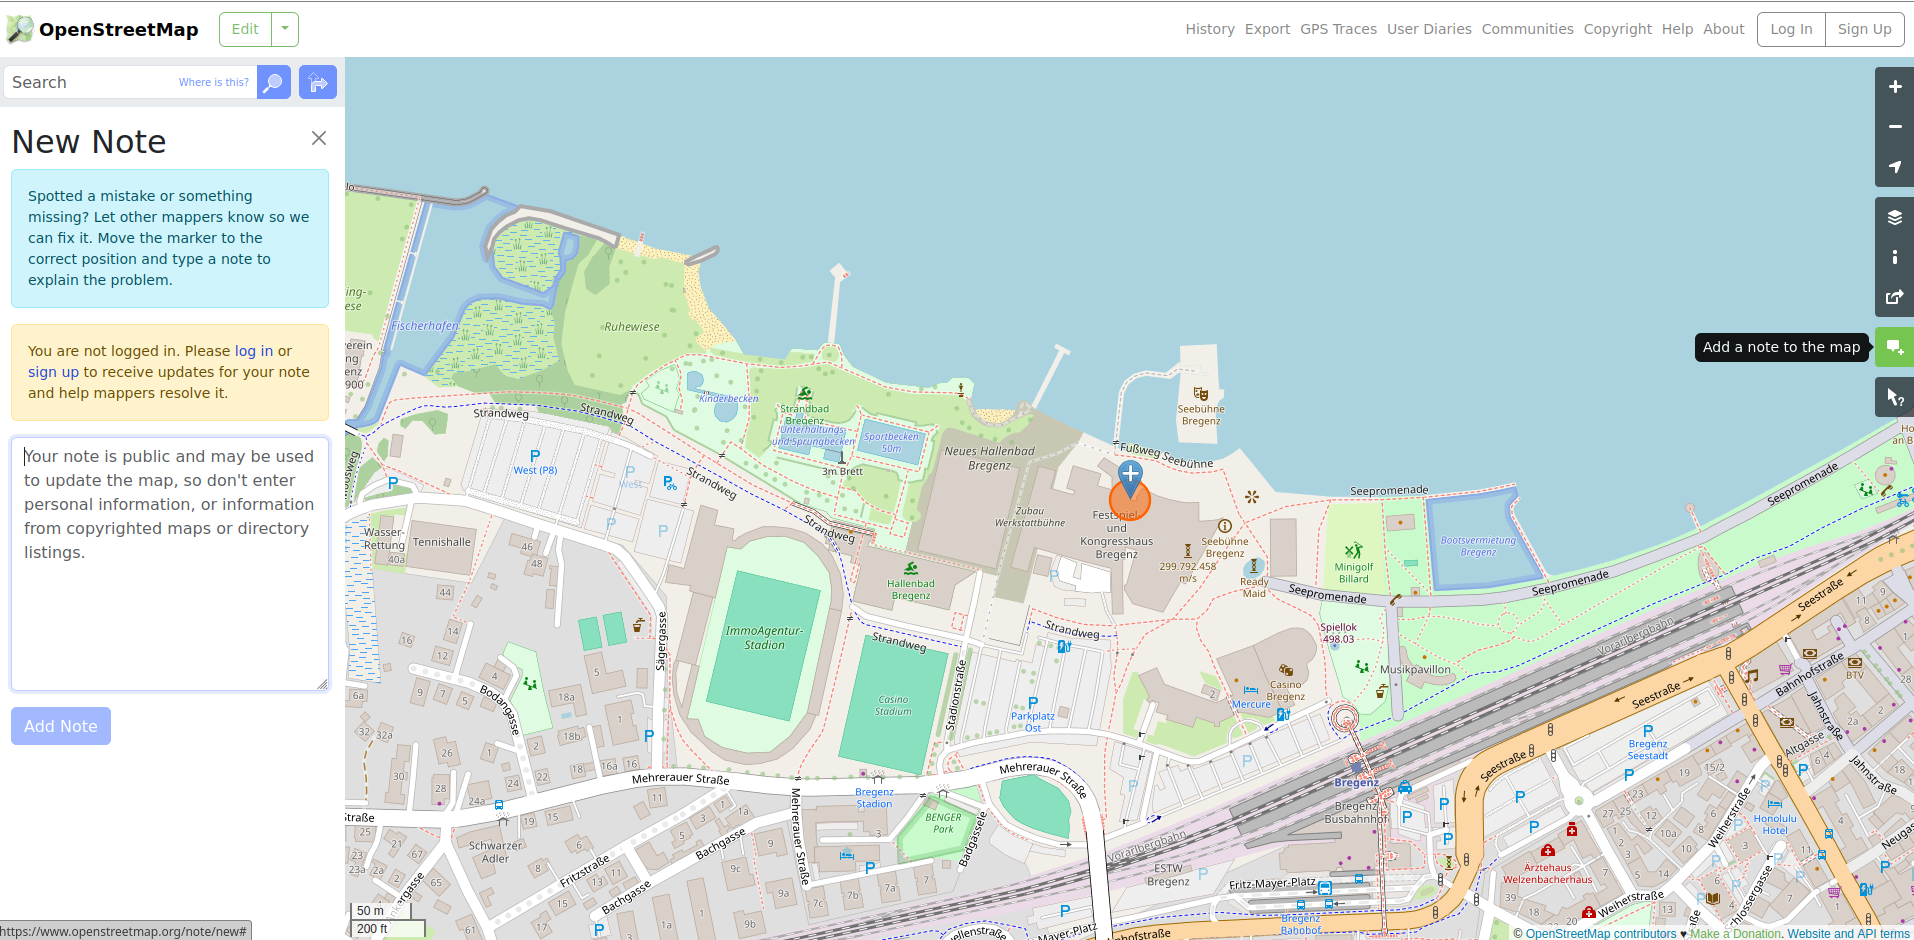
Task: Open Communities page
Action: [1527, 29]
